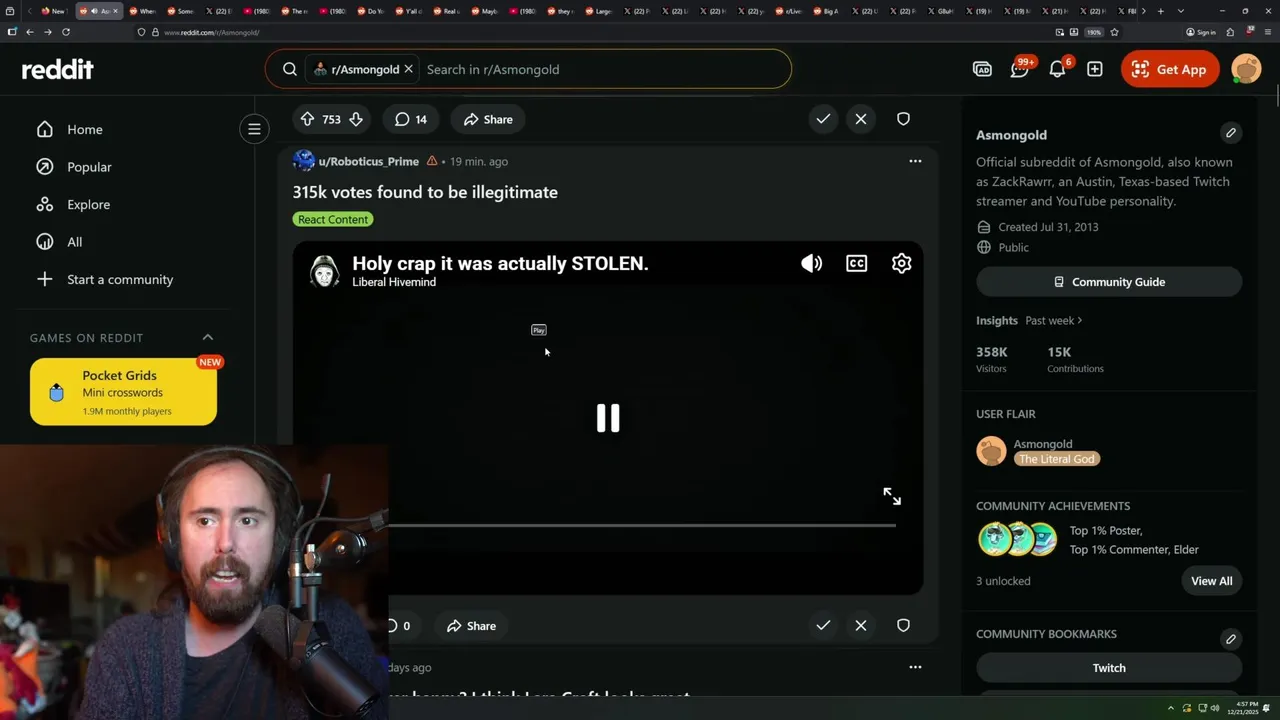Click the search magnifier icon

(290, 69)
